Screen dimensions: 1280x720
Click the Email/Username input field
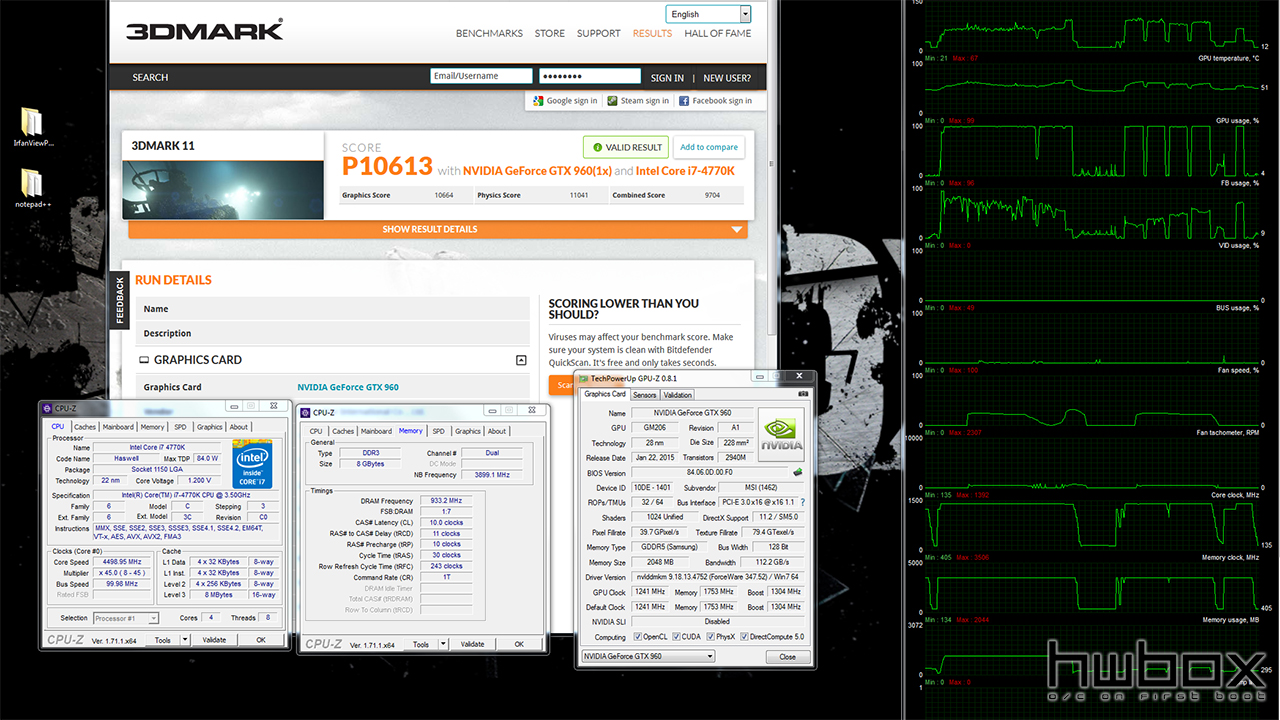pos(481,76)
